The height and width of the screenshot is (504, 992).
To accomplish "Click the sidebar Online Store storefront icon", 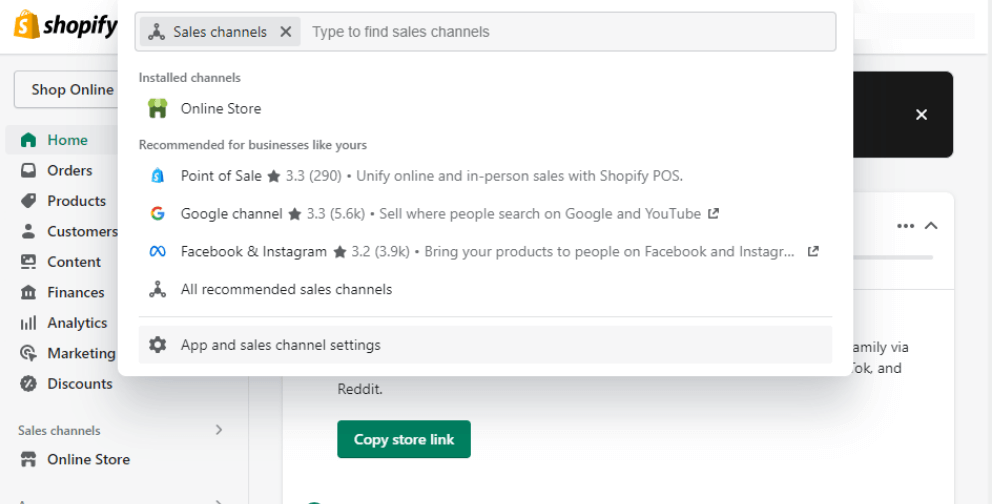I will 28,460.
